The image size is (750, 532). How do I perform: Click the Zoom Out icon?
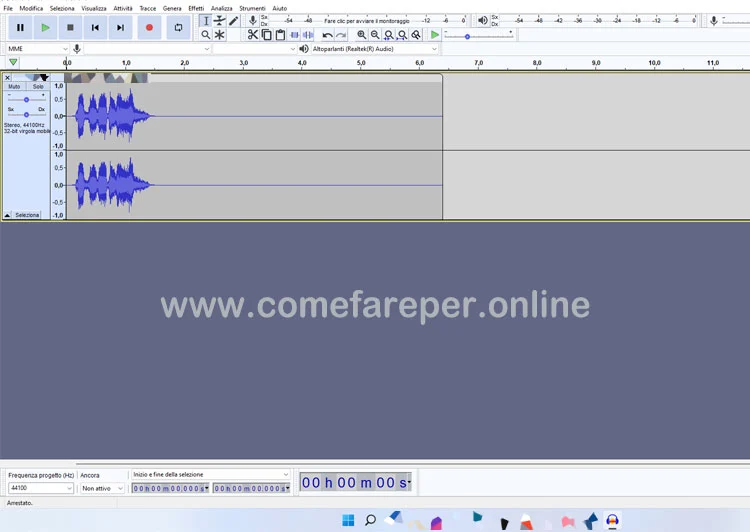(375, 34)
